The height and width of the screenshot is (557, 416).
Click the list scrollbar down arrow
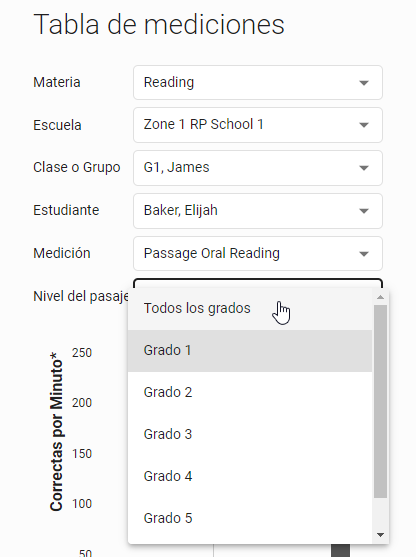pos(380,535)
